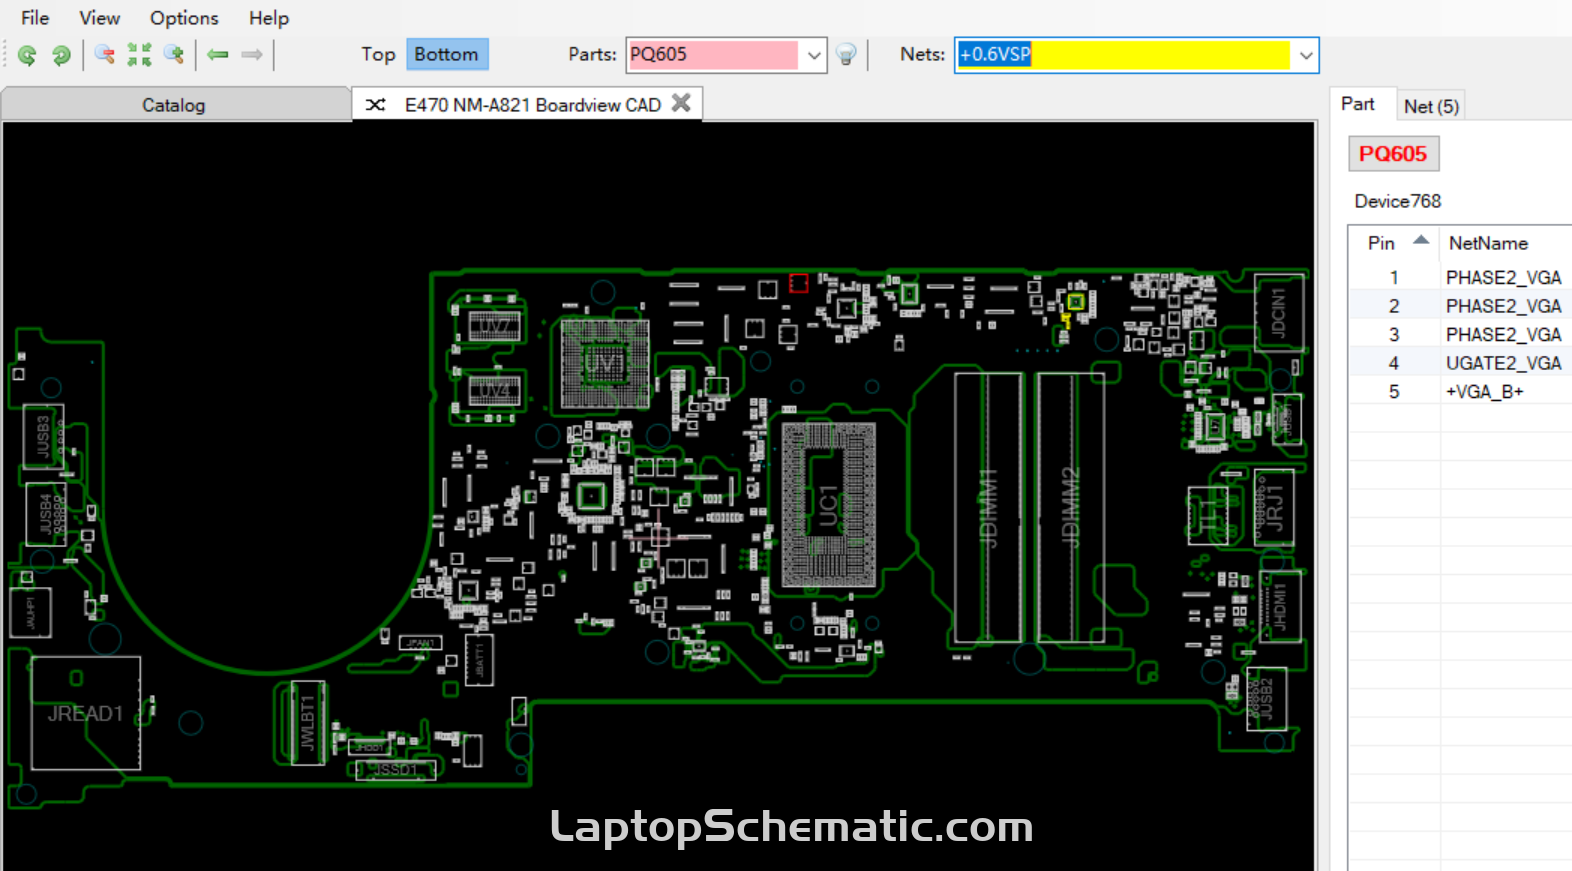Go back with the green left arrow
This screenshot has height=871, width=1572.
[218, 55]
